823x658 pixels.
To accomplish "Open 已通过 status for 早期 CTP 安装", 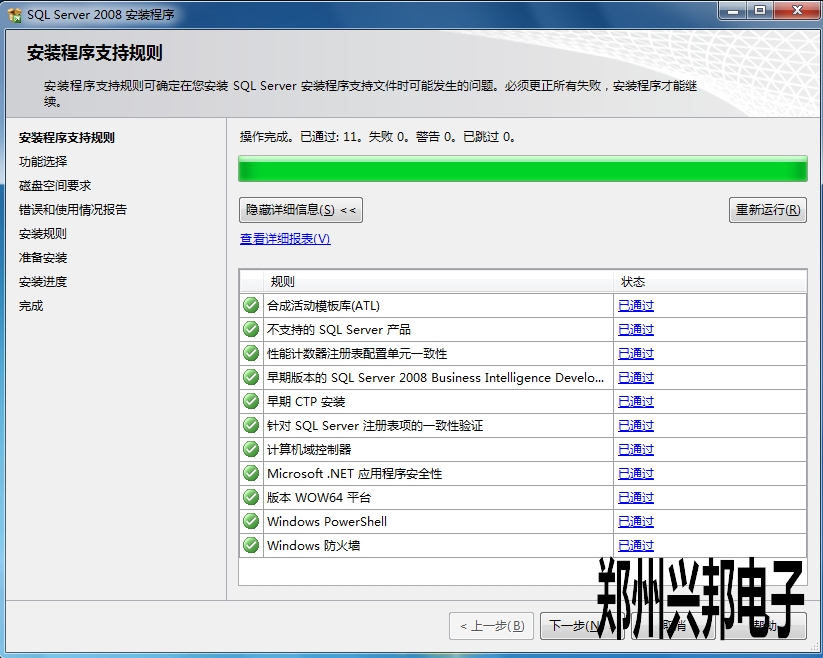I will click(636, 402).
